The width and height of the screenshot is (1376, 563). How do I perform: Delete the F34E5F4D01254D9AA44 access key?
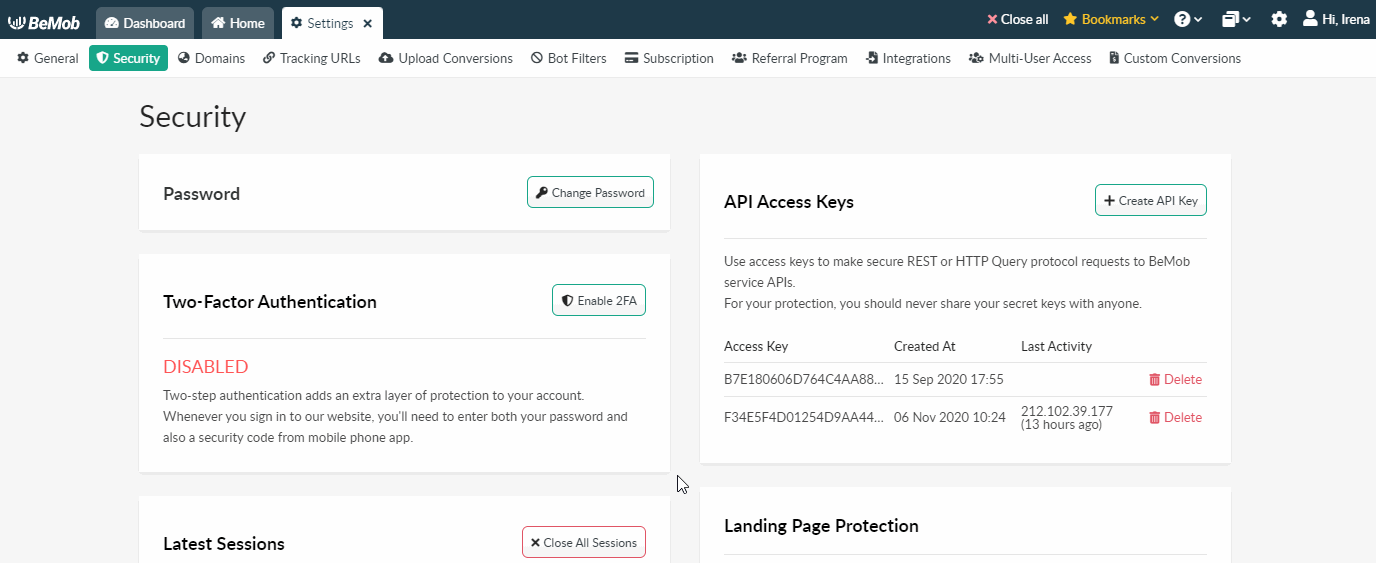(1175, 417)
